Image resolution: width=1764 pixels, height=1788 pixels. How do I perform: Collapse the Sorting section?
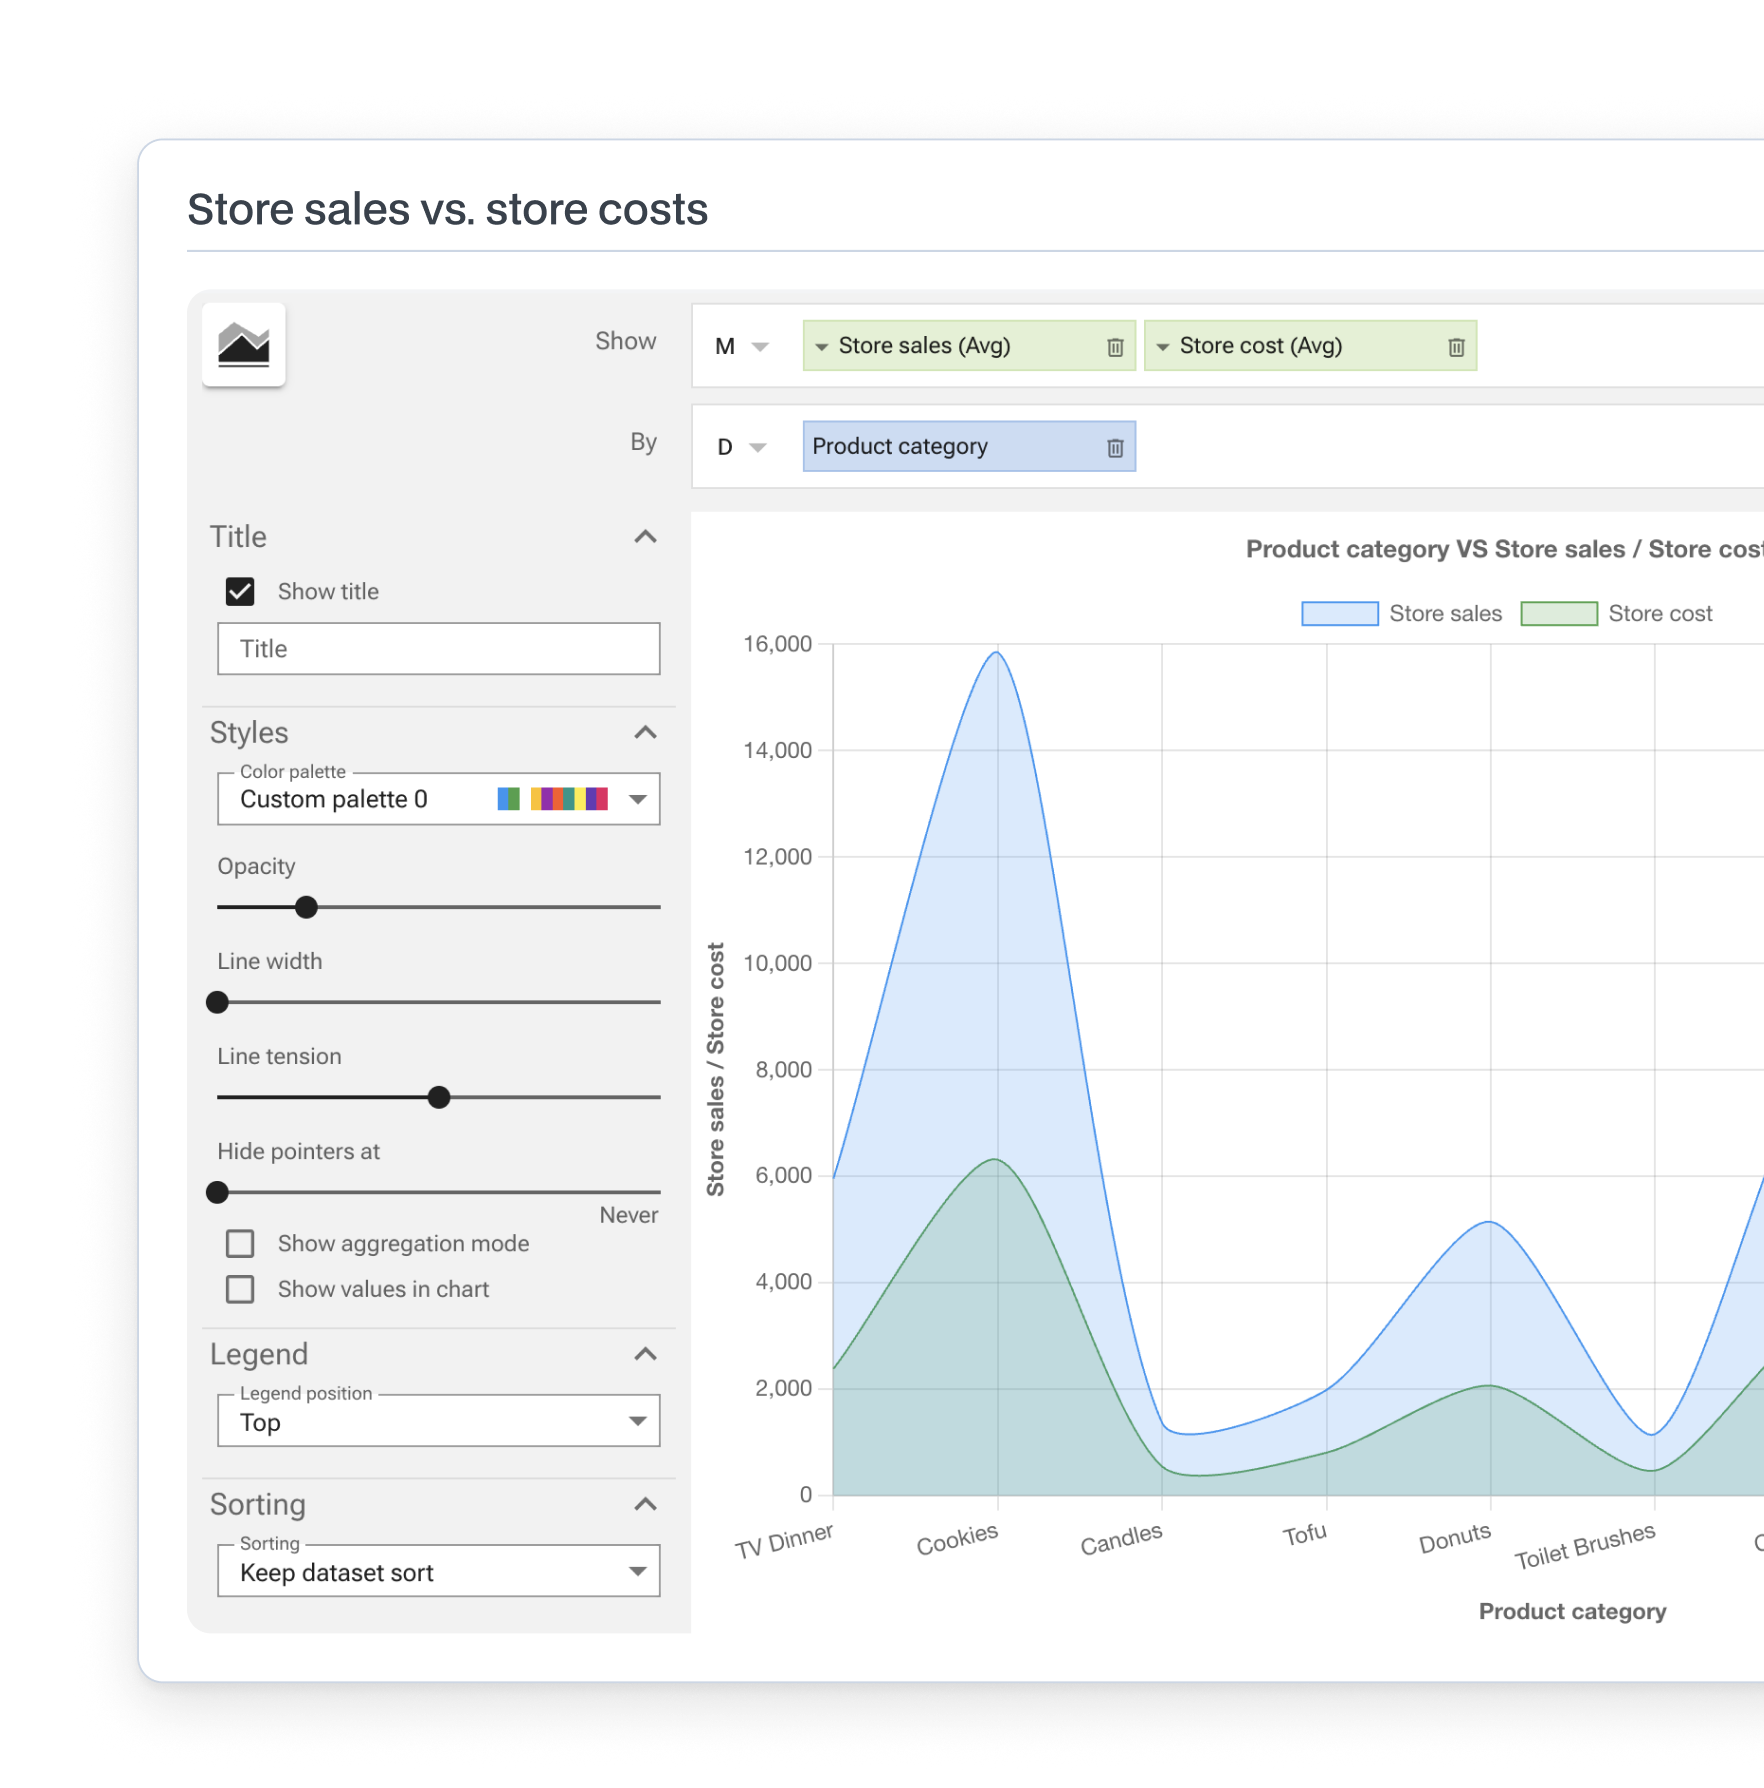pos(646,1504)
